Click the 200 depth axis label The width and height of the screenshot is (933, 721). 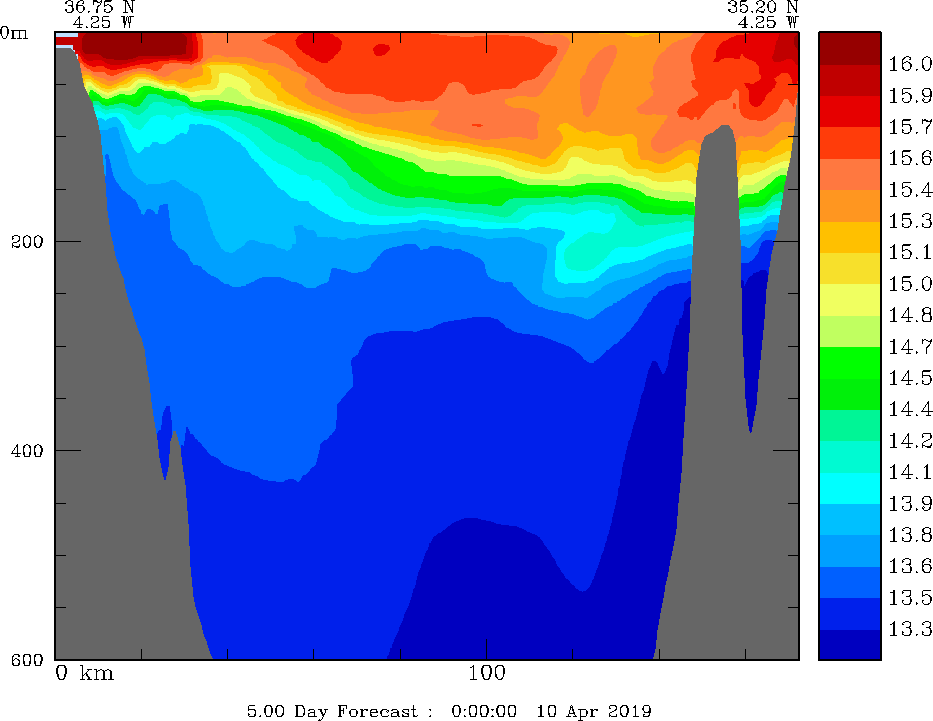(27, 242)
